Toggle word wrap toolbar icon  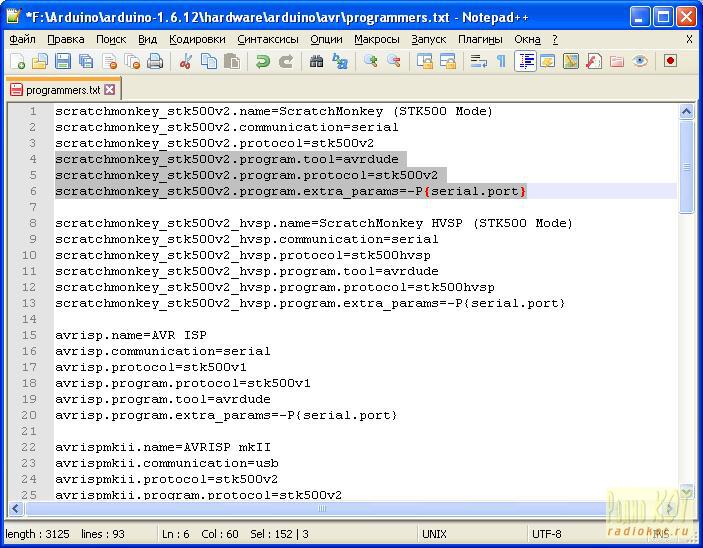point(478,61)
